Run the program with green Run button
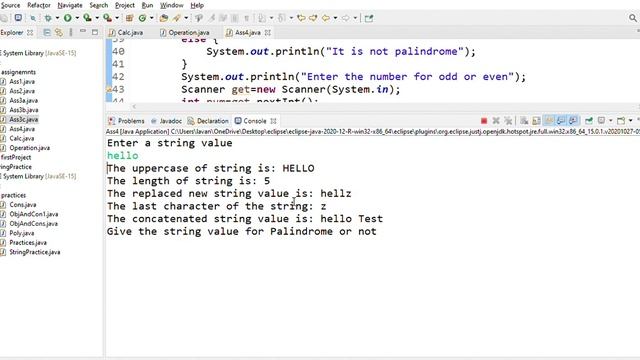640x360 pixels. pos(68,18)
